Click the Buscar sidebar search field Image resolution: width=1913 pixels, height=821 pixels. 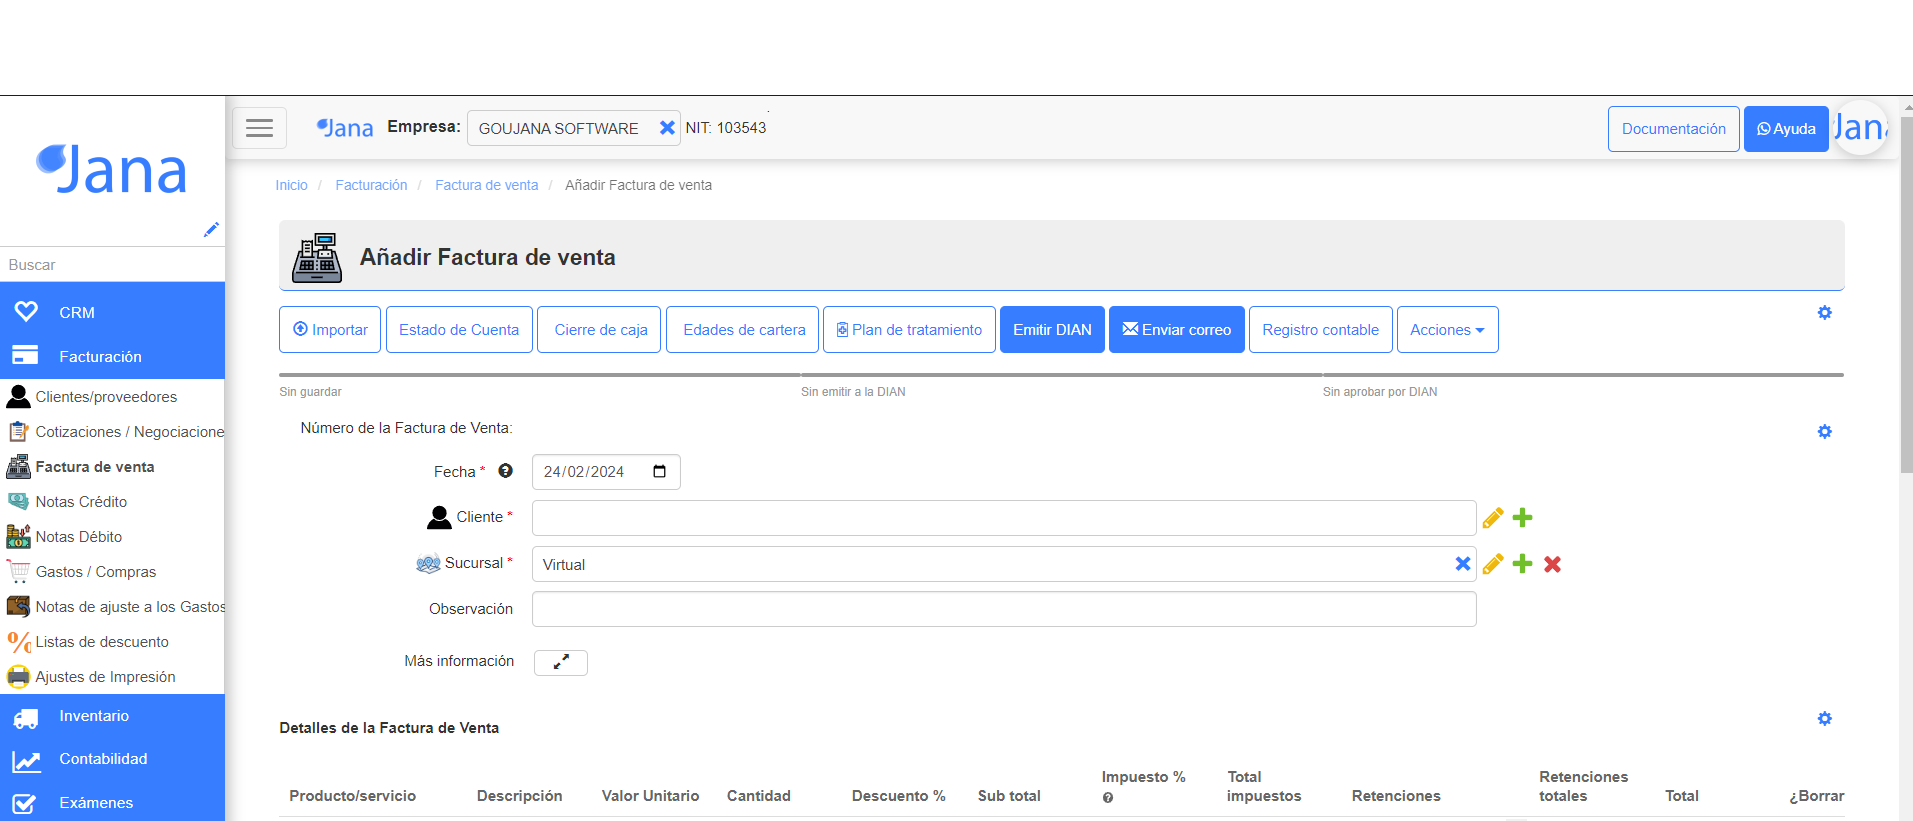[112, 265]
